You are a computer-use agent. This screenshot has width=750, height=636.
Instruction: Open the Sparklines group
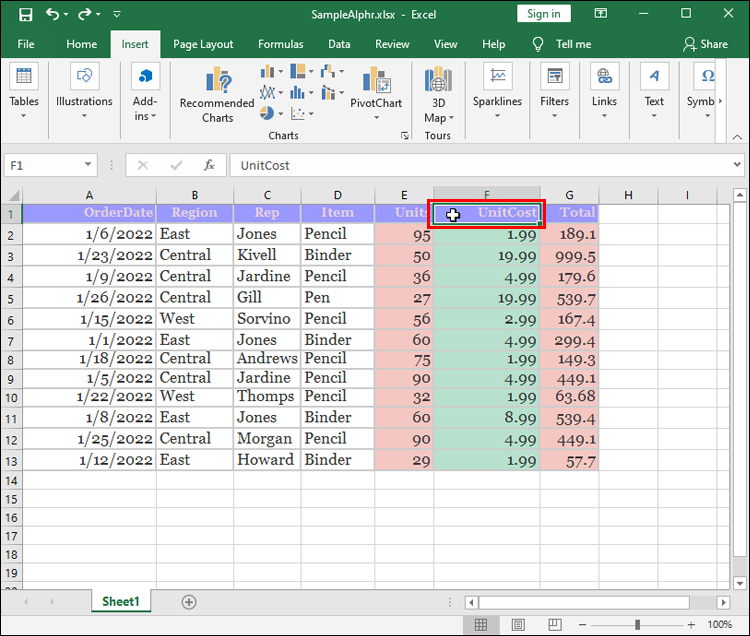coord(497,89)
